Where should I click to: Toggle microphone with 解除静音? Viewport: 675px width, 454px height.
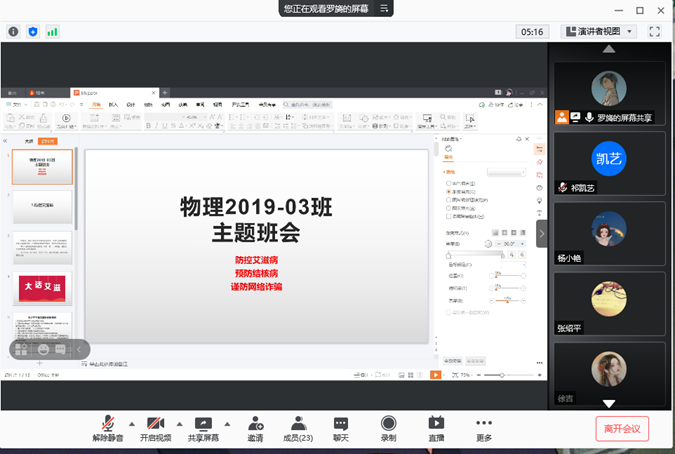(x=107, y=428)
